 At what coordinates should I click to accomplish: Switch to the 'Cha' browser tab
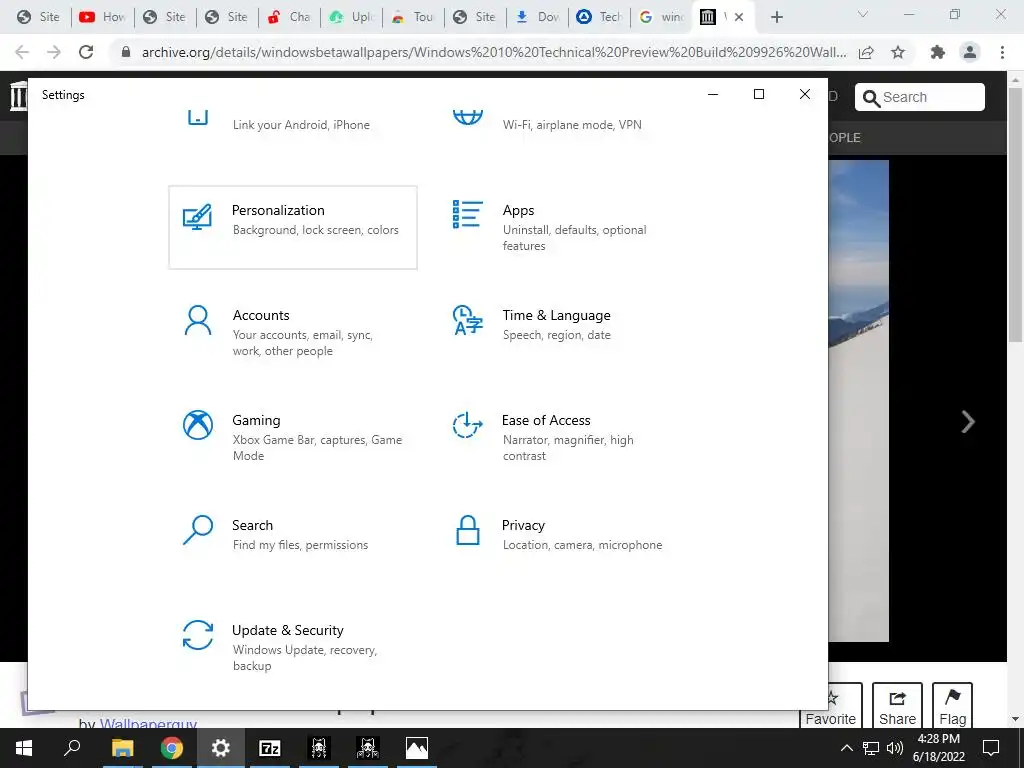coord(289,17)
